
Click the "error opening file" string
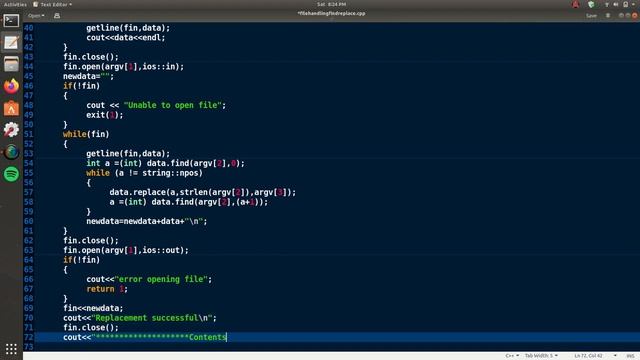pos(161,279)
